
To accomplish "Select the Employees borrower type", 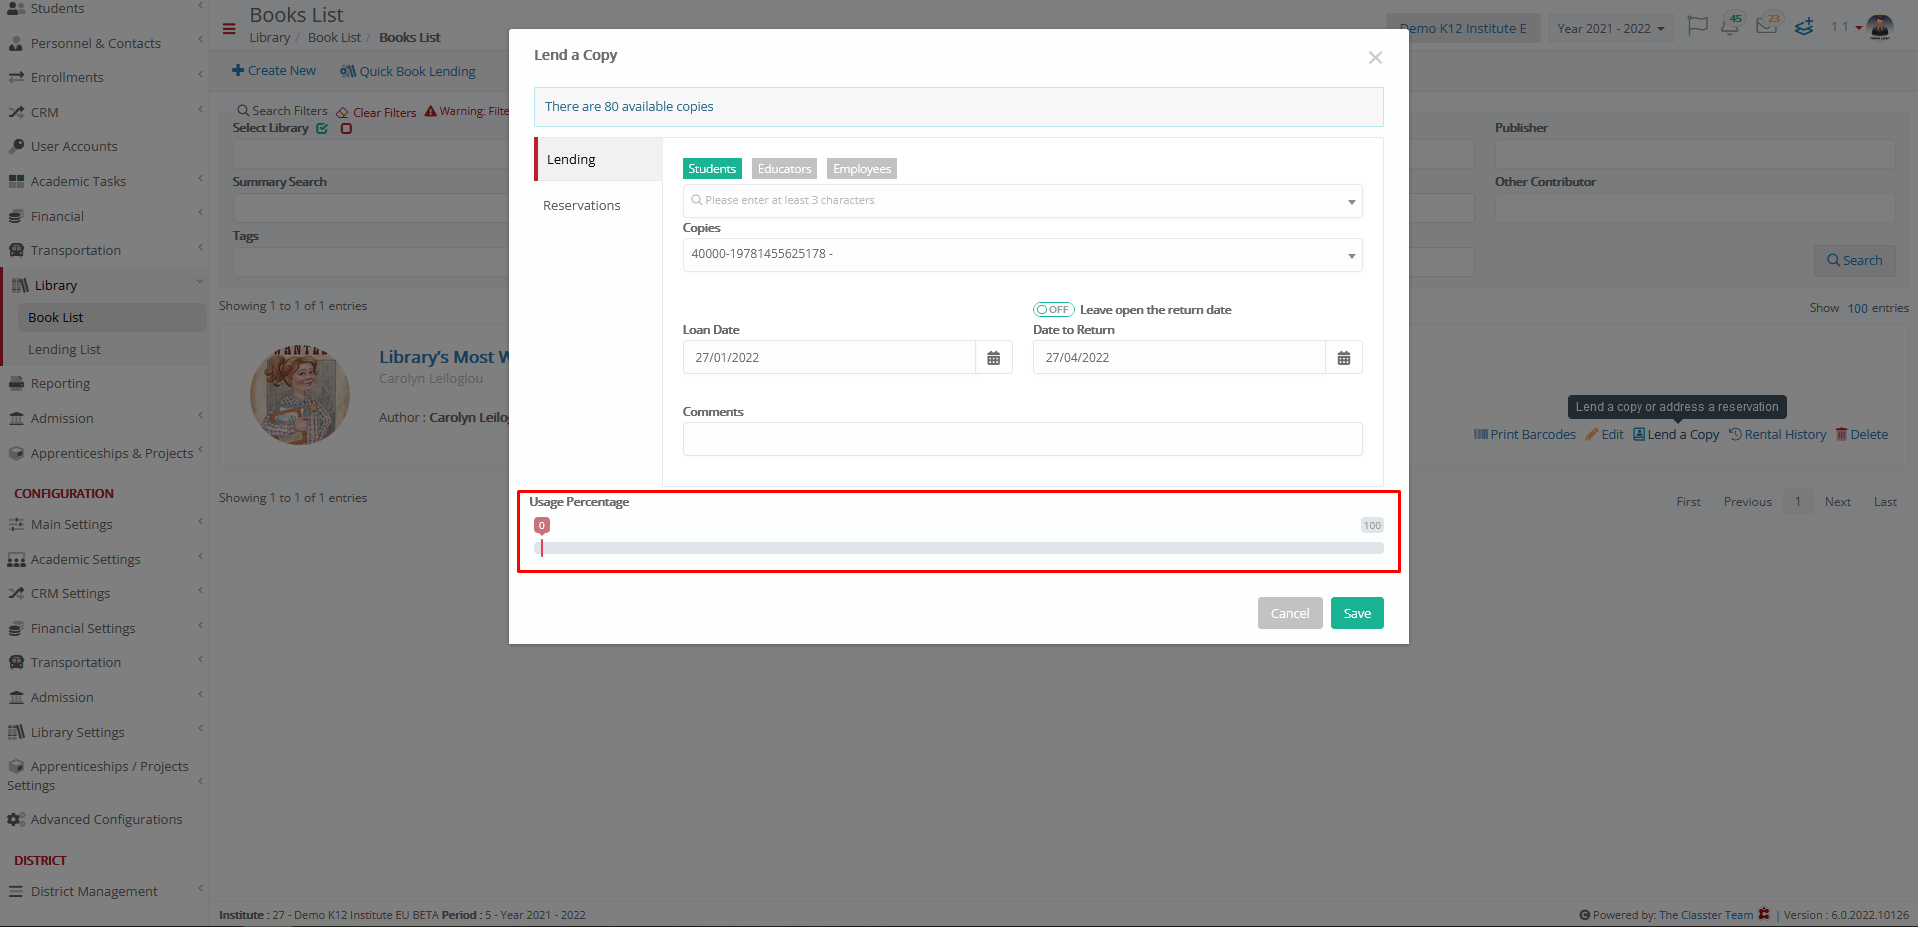I will pyautogui.click(x=861, y=169).
